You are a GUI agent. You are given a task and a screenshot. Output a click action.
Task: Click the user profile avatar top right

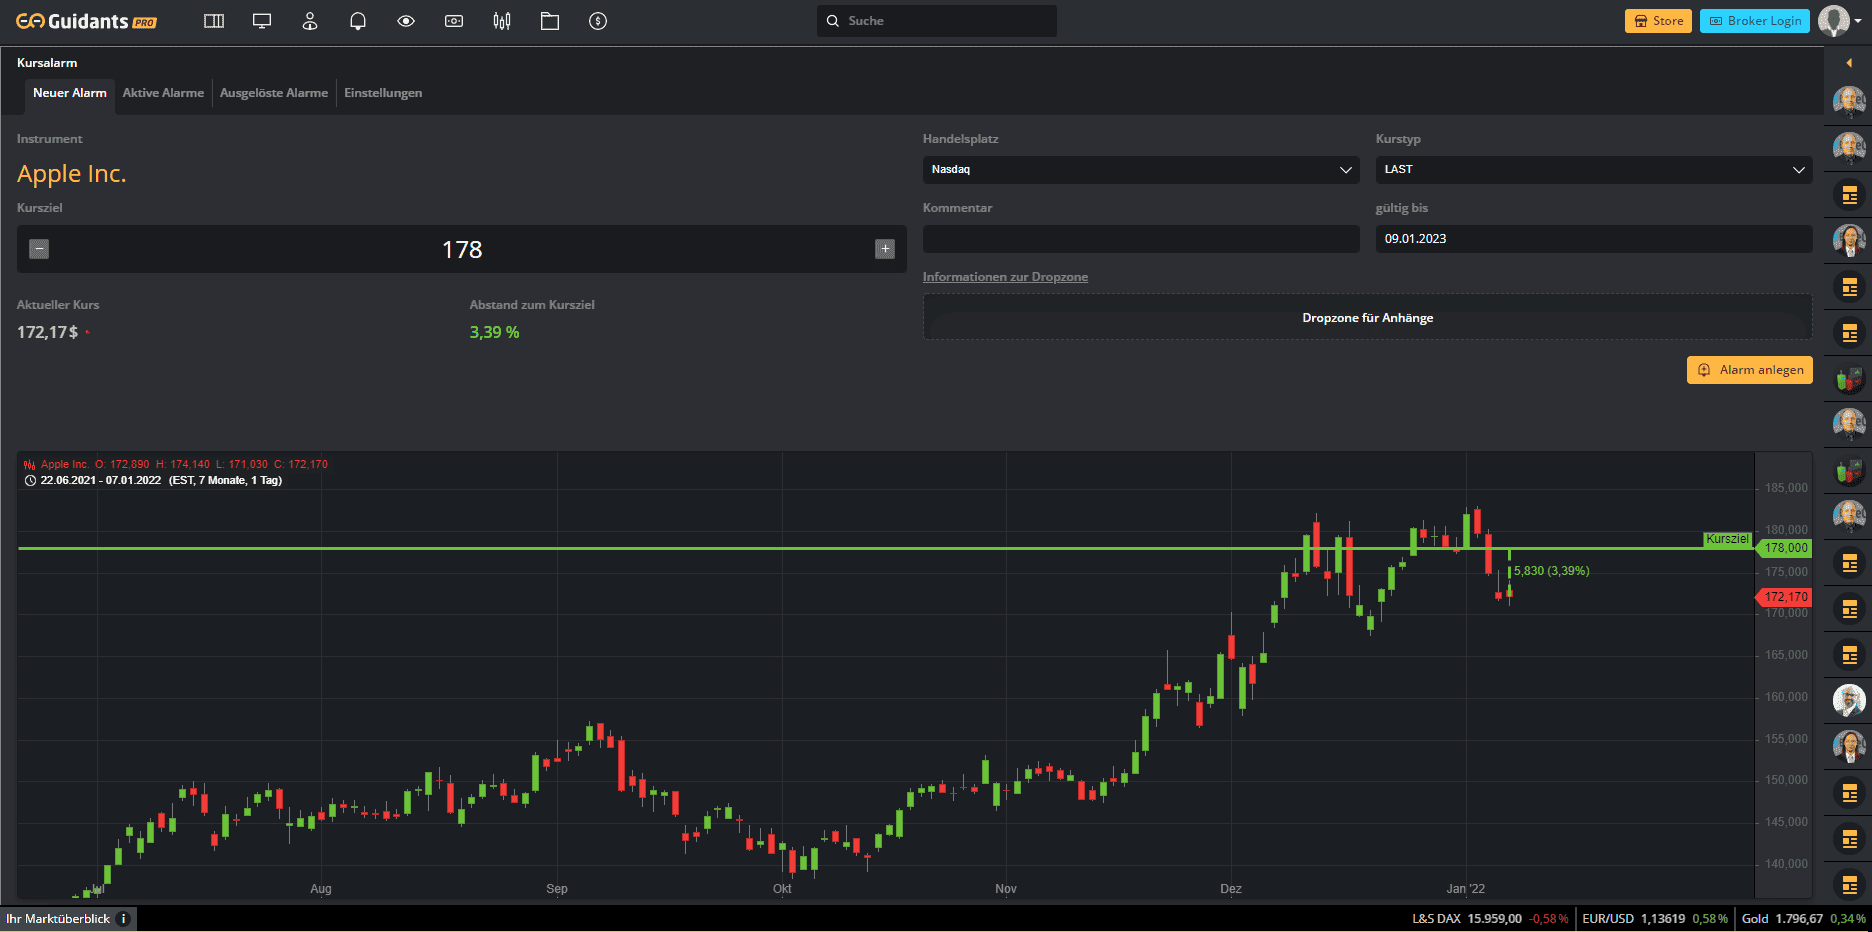(1834, 21)
